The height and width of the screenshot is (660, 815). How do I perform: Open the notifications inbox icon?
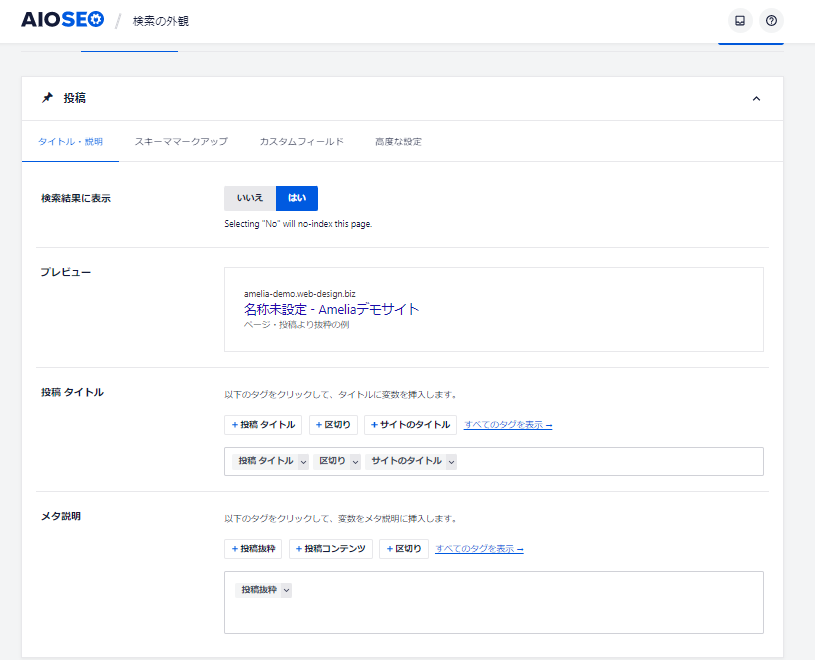tap(740, 21)
